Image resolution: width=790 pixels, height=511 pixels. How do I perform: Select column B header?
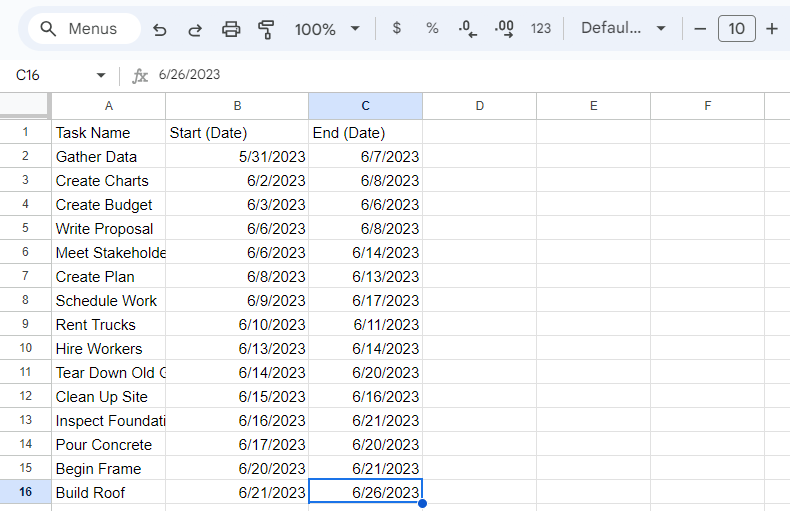[237, 106]
